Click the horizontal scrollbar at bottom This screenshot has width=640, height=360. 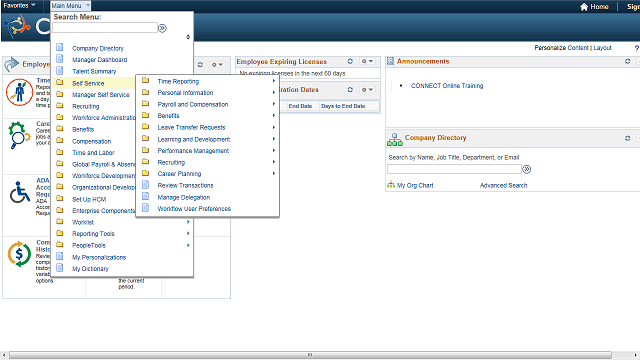click(310, 355)
